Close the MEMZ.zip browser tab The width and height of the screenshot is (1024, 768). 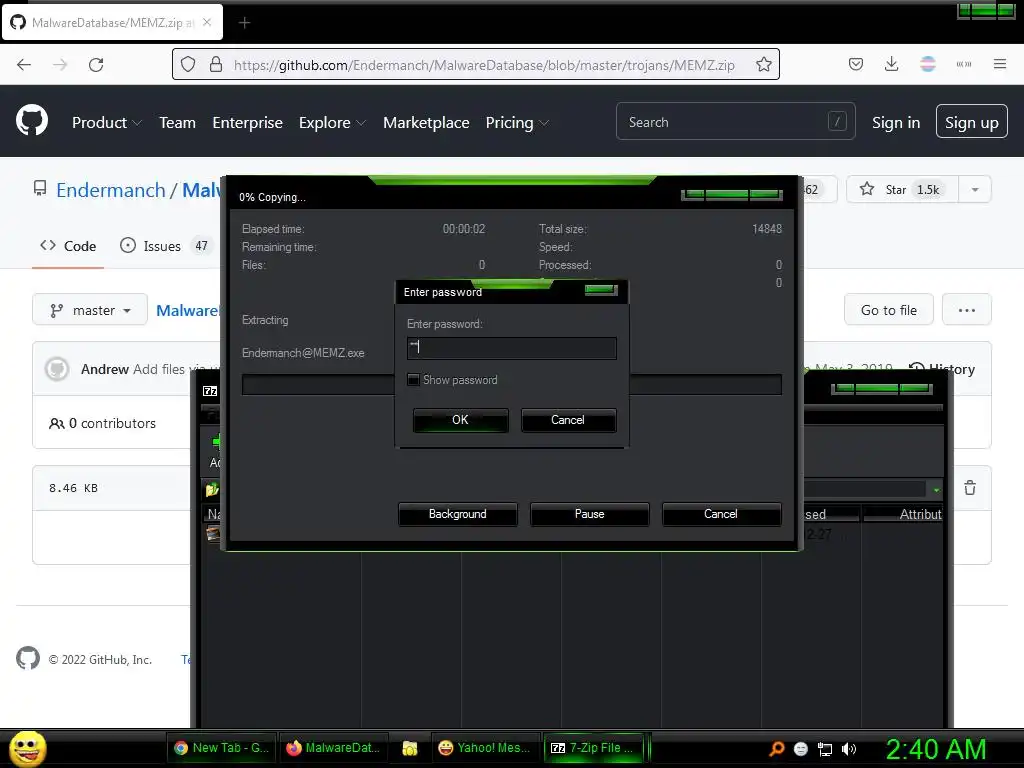click(207, 22)
